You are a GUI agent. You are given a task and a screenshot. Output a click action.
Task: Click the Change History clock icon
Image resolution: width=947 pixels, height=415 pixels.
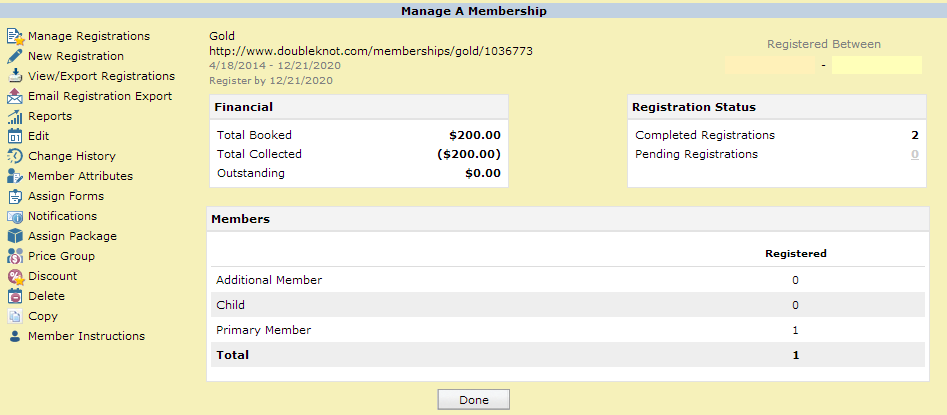(x=15, y=157)
